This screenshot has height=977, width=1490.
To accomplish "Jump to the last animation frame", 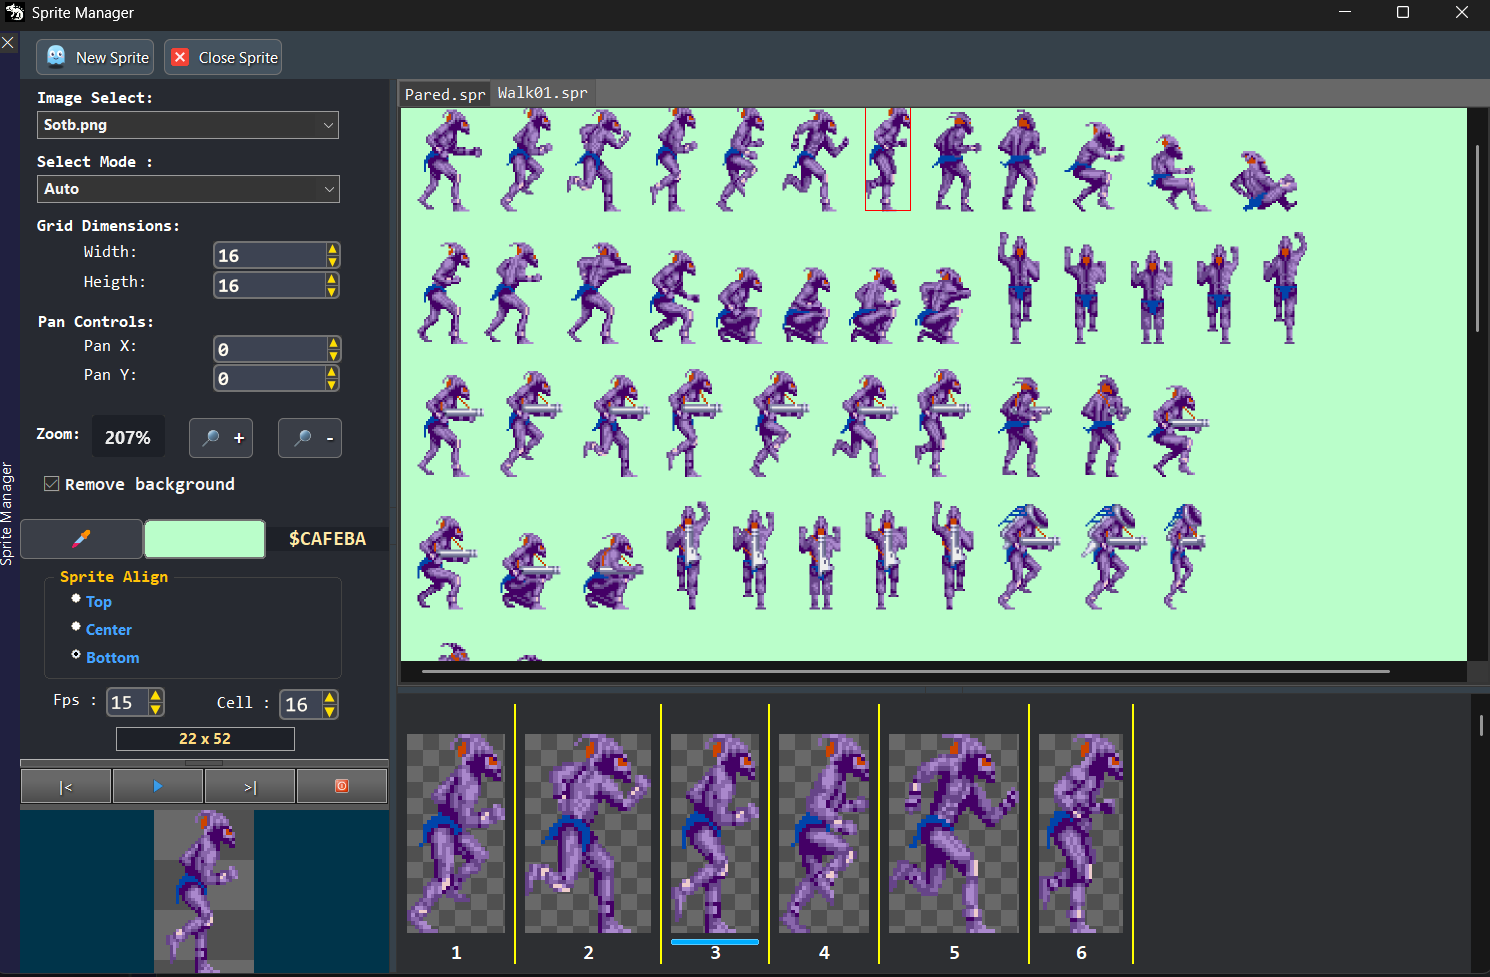I will (249, 786).
